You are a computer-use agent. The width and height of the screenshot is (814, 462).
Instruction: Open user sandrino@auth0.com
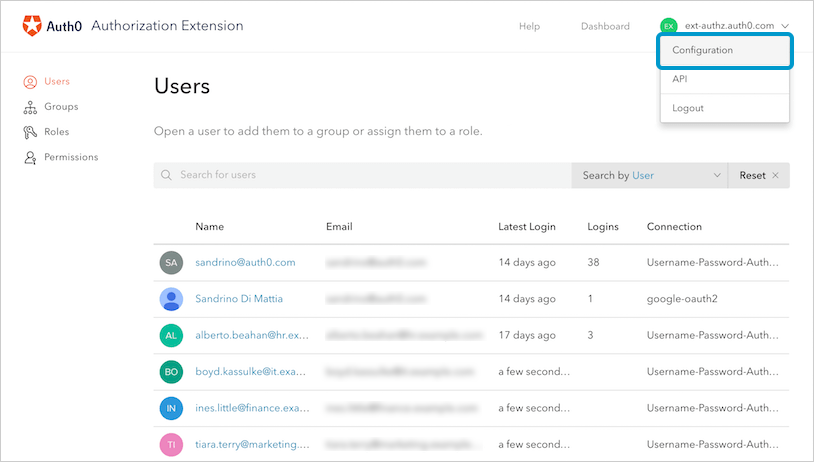(245, 262)
